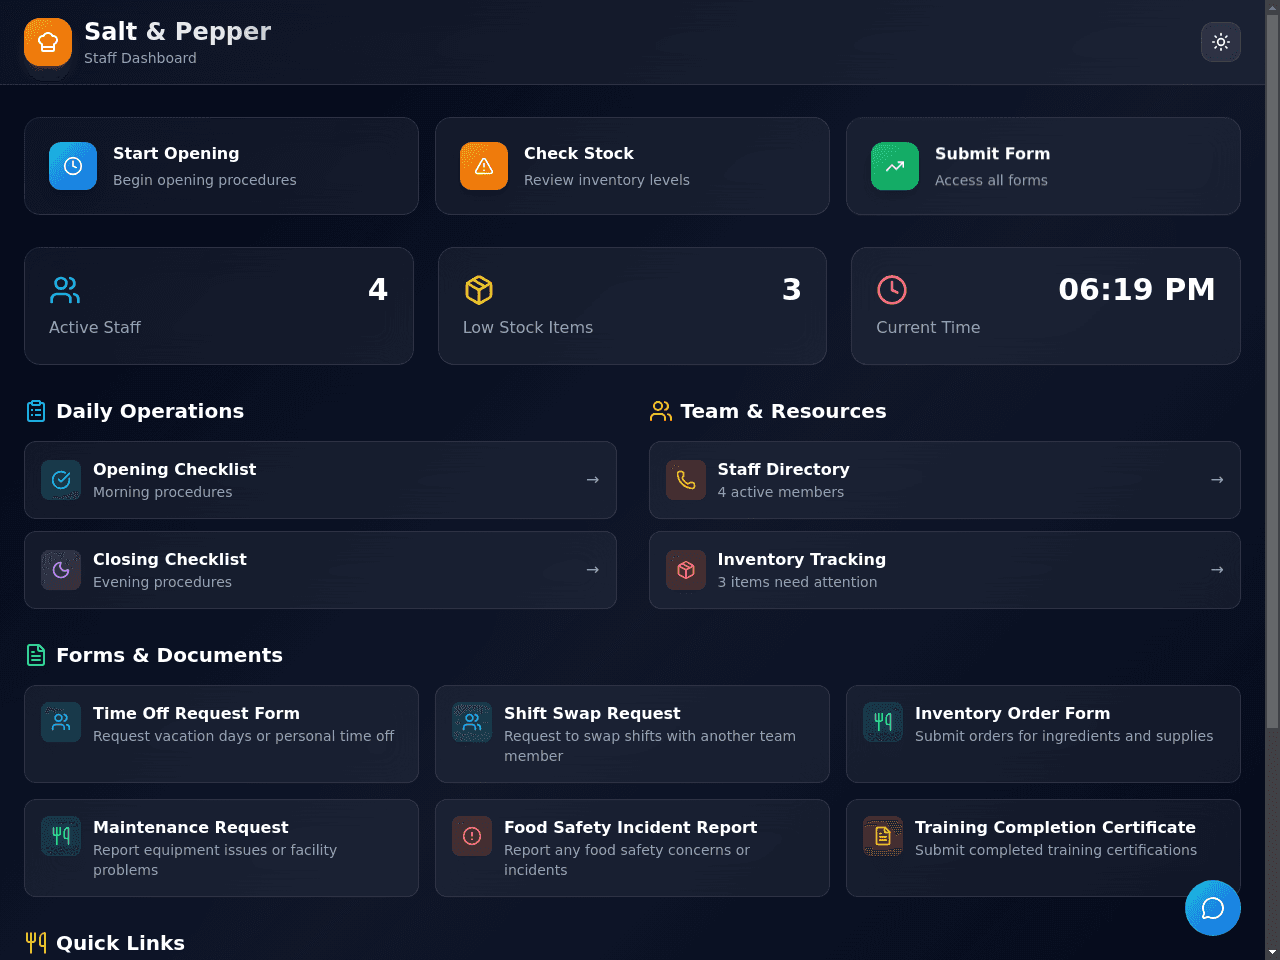1280x960 pixels.
Task: Click the Forms & Documents heading
Action: [169, 655]
